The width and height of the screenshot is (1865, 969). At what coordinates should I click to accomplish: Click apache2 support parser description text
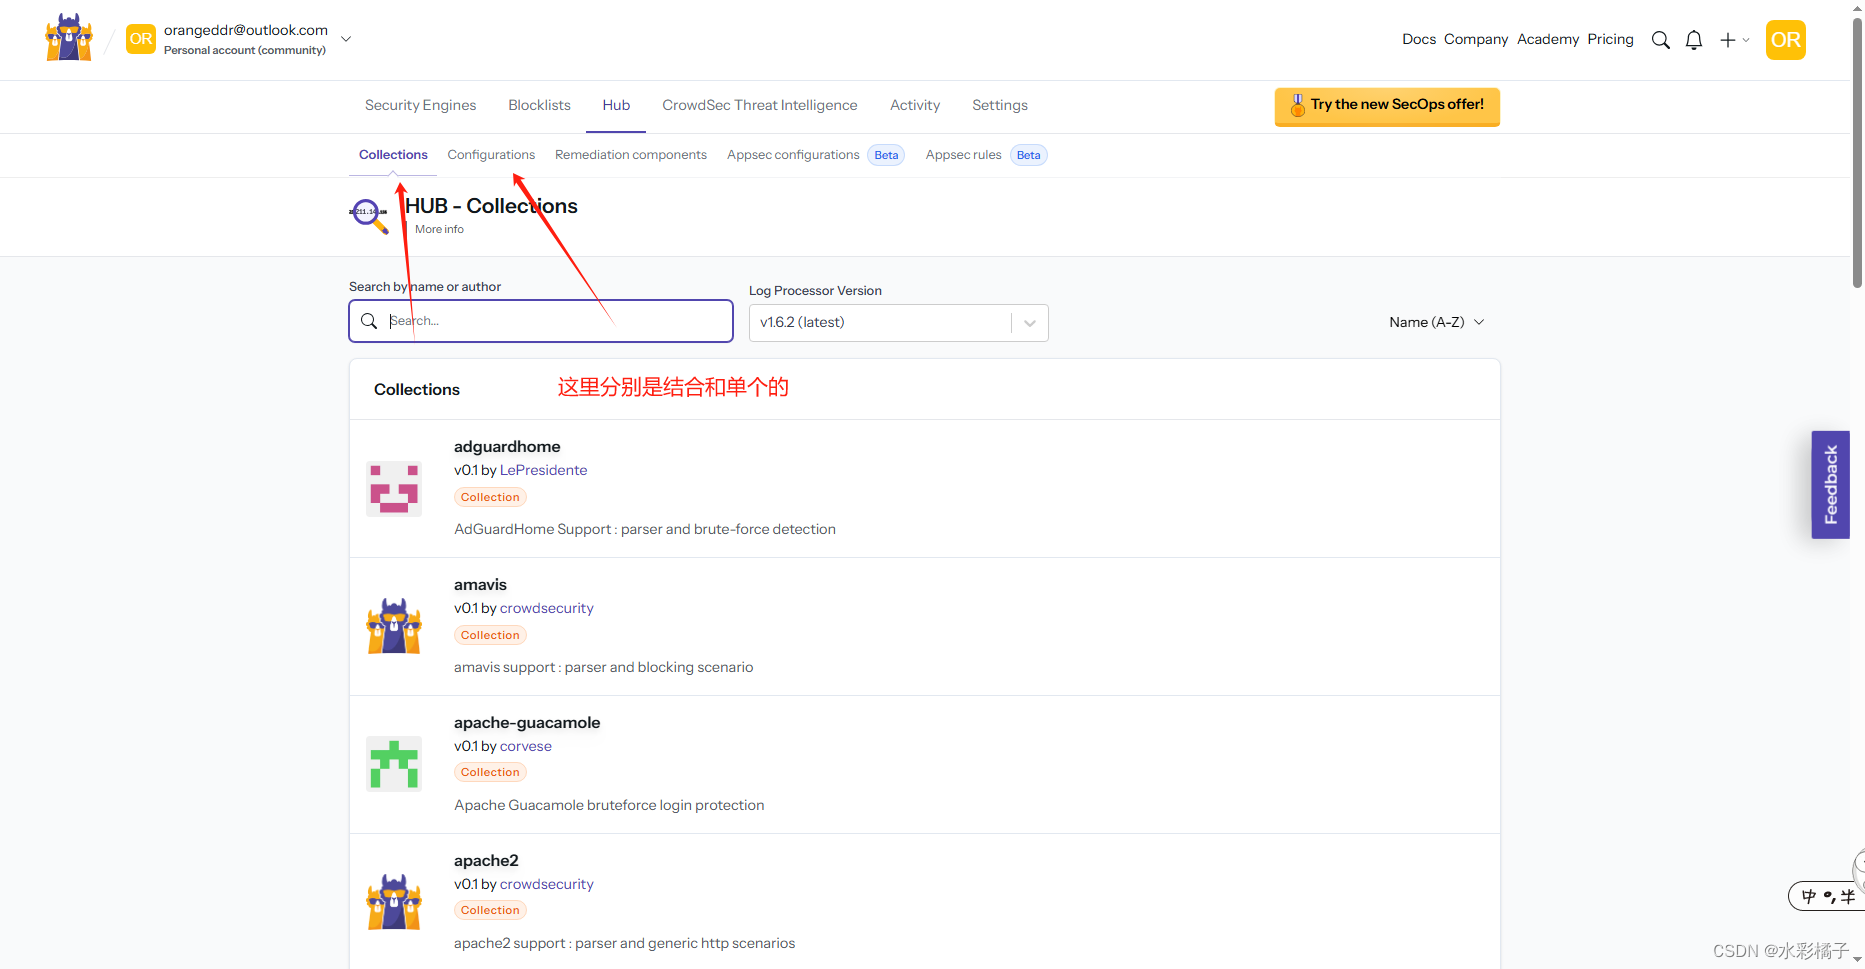tap(624, 943)
